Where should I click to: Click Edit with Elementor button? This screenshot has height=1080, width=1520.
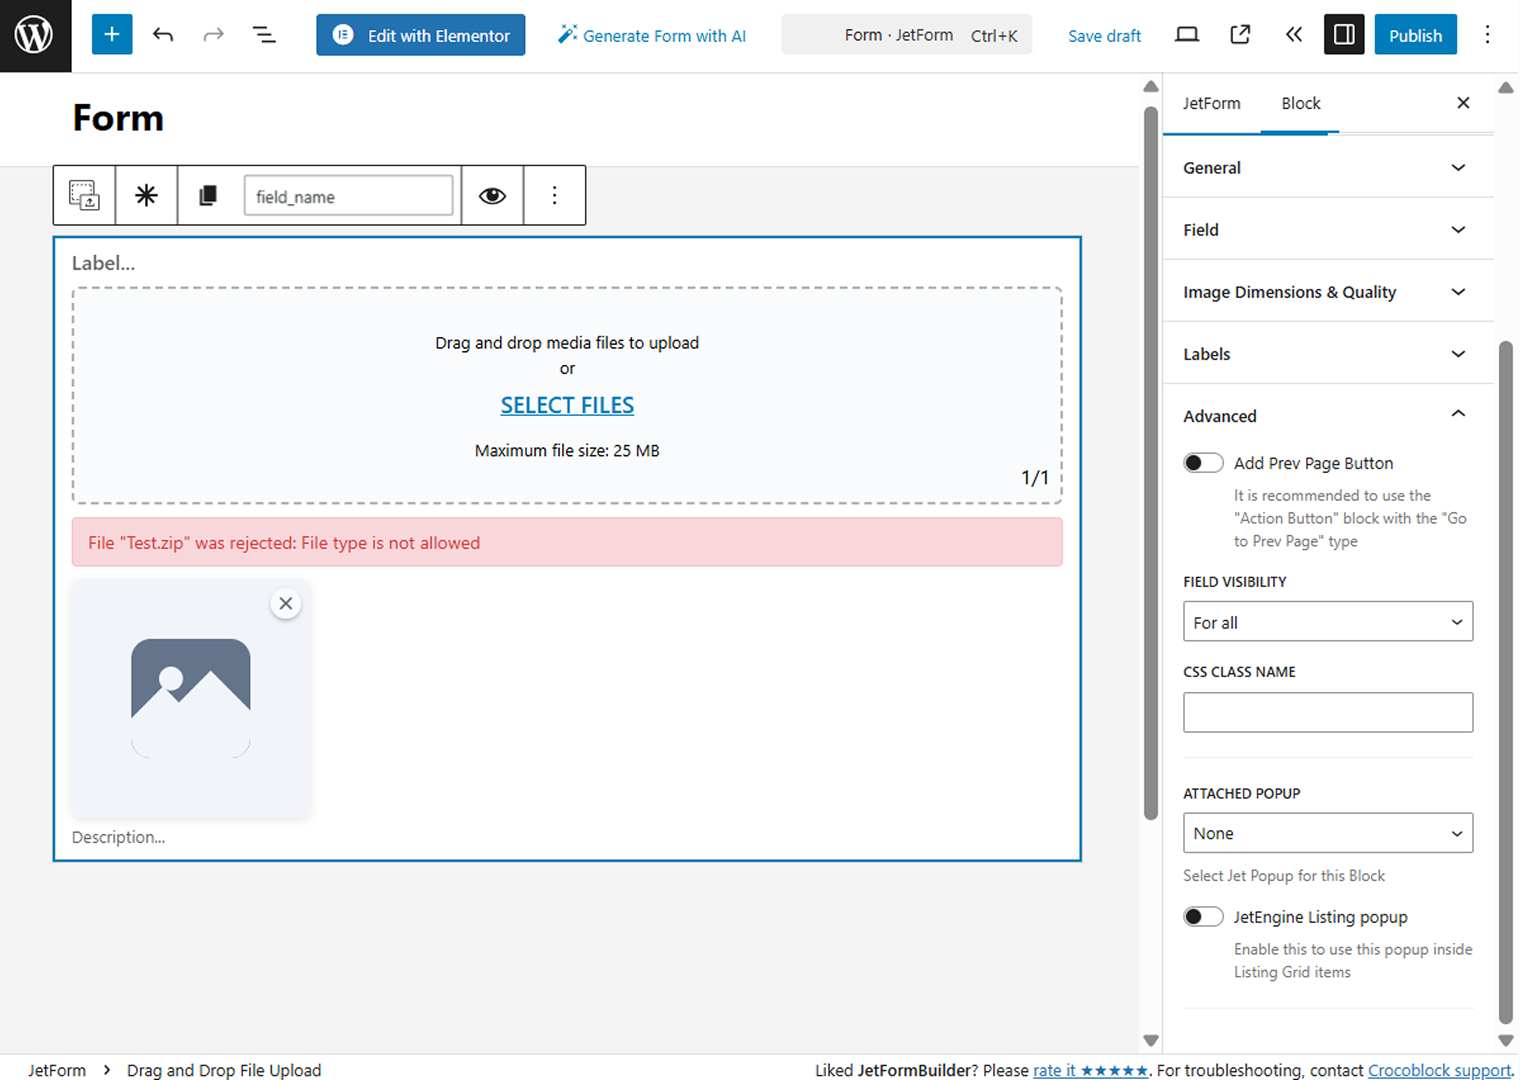[421, 35]
